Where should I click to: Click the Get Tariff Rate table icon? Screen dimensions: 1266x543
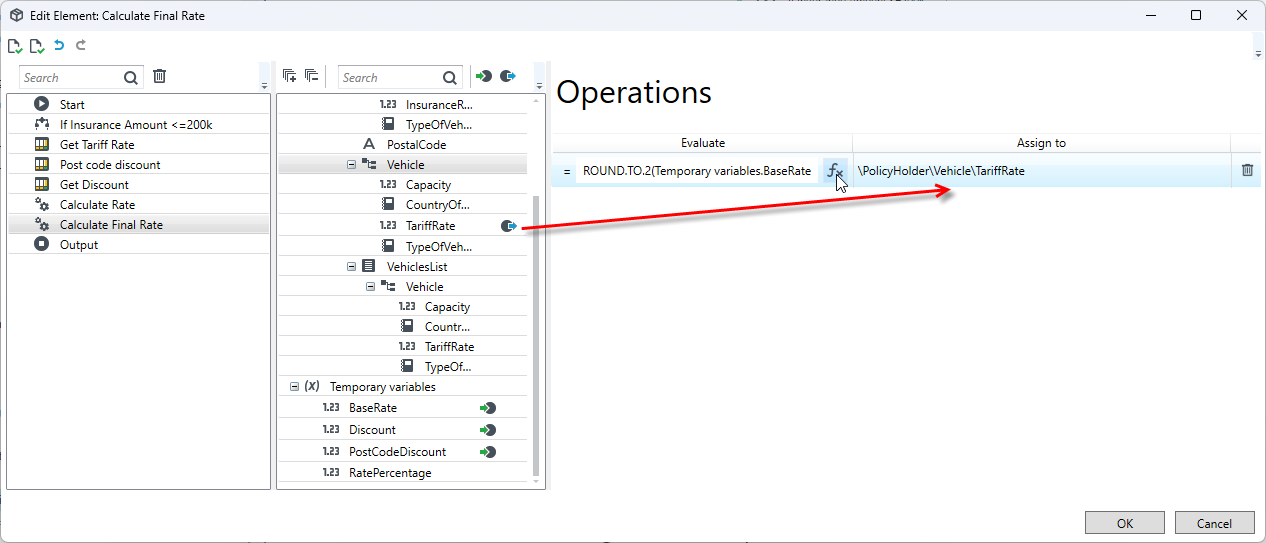(41, 144)
